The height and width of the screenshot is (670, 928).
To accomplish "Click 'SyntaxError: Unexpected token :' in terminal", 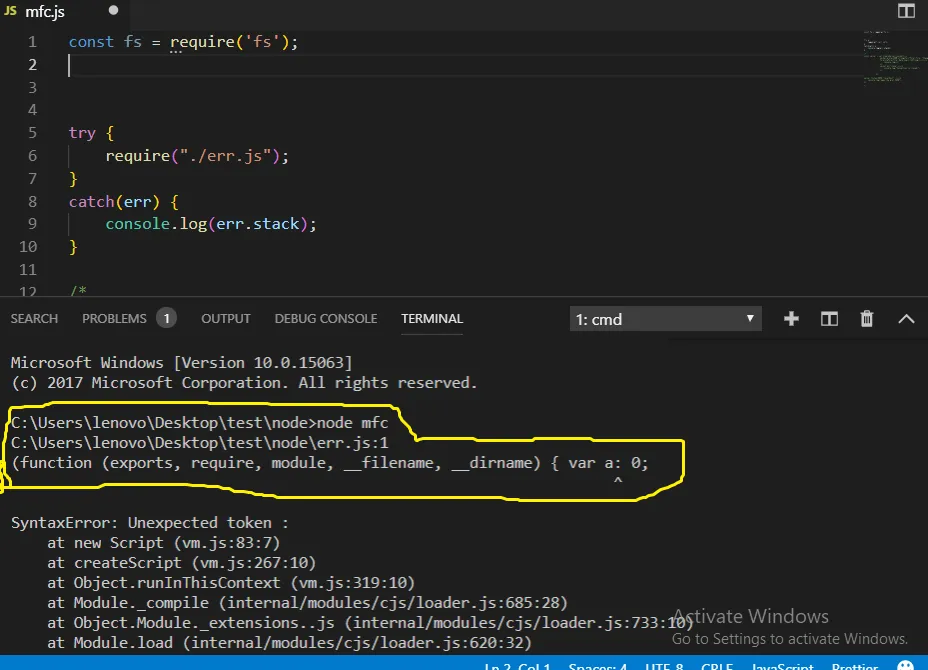I will [150, 523].
